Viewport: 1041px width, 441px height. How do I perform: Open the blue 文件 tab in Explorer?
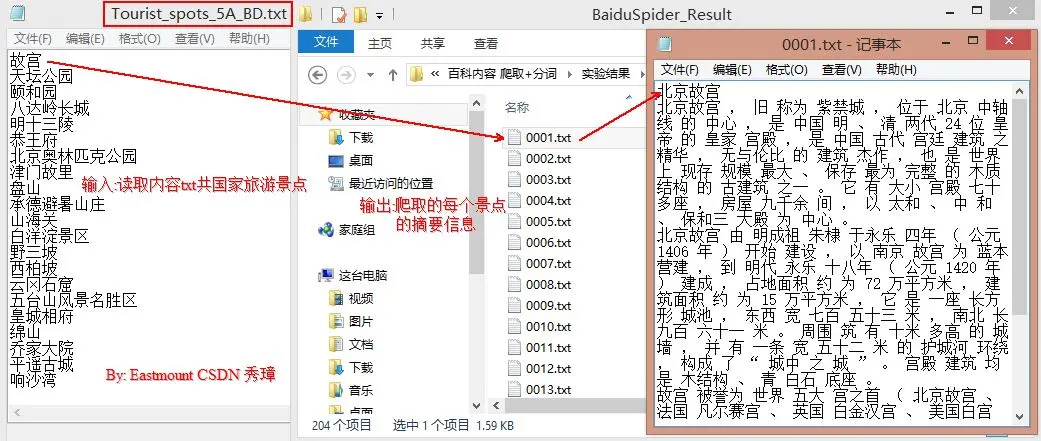(327, 42)
